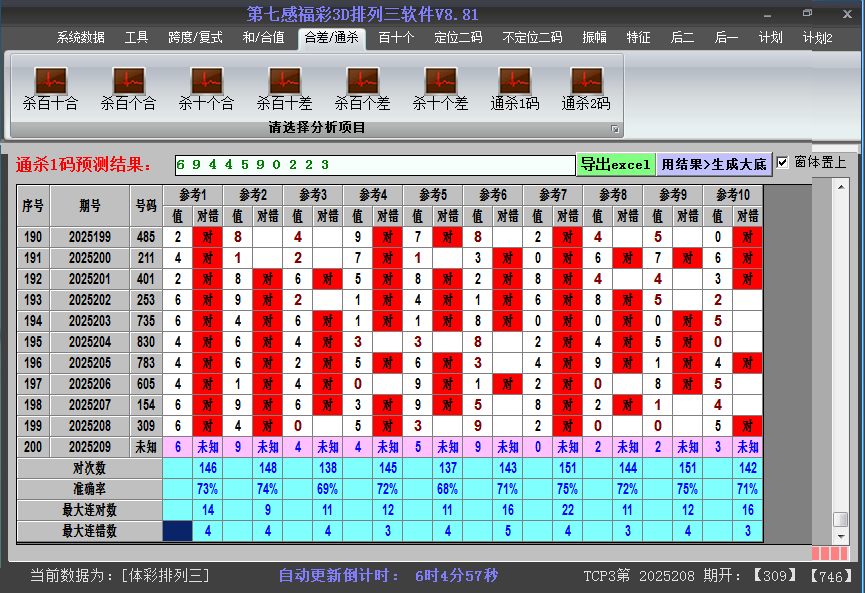Click the table scrollbar down arrow

(x=841, y=536)
